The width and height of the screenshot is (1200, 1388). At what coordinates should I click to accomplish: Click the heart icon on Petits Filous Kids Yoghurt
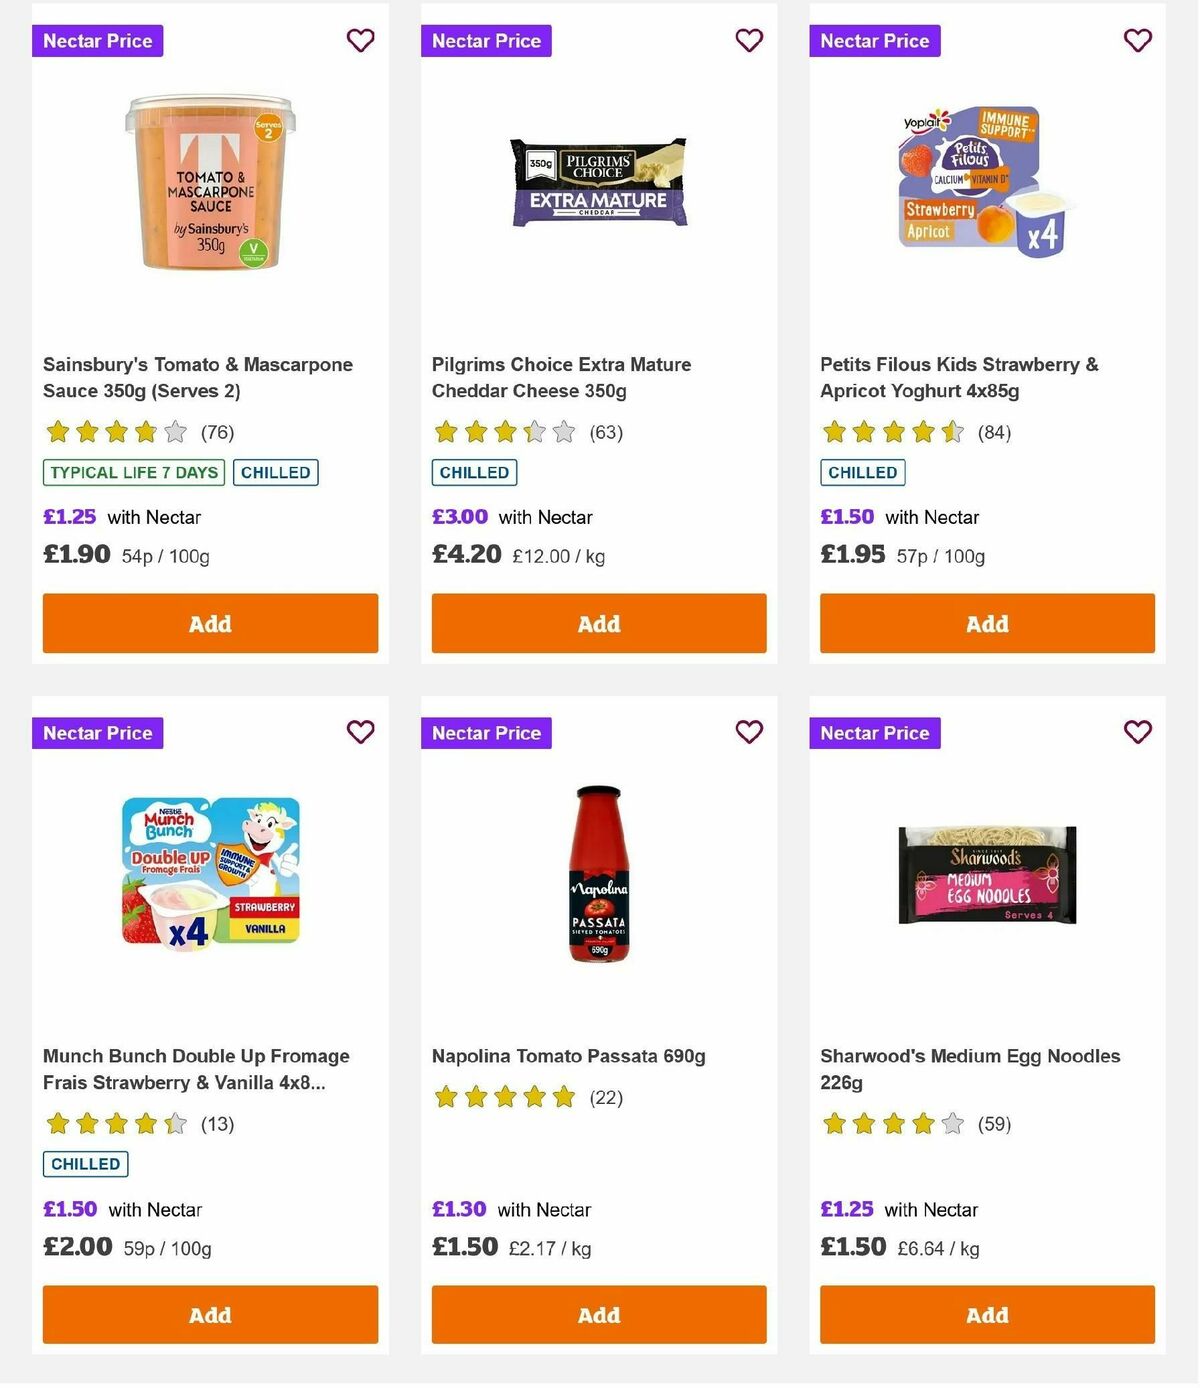click(1137, 41)
